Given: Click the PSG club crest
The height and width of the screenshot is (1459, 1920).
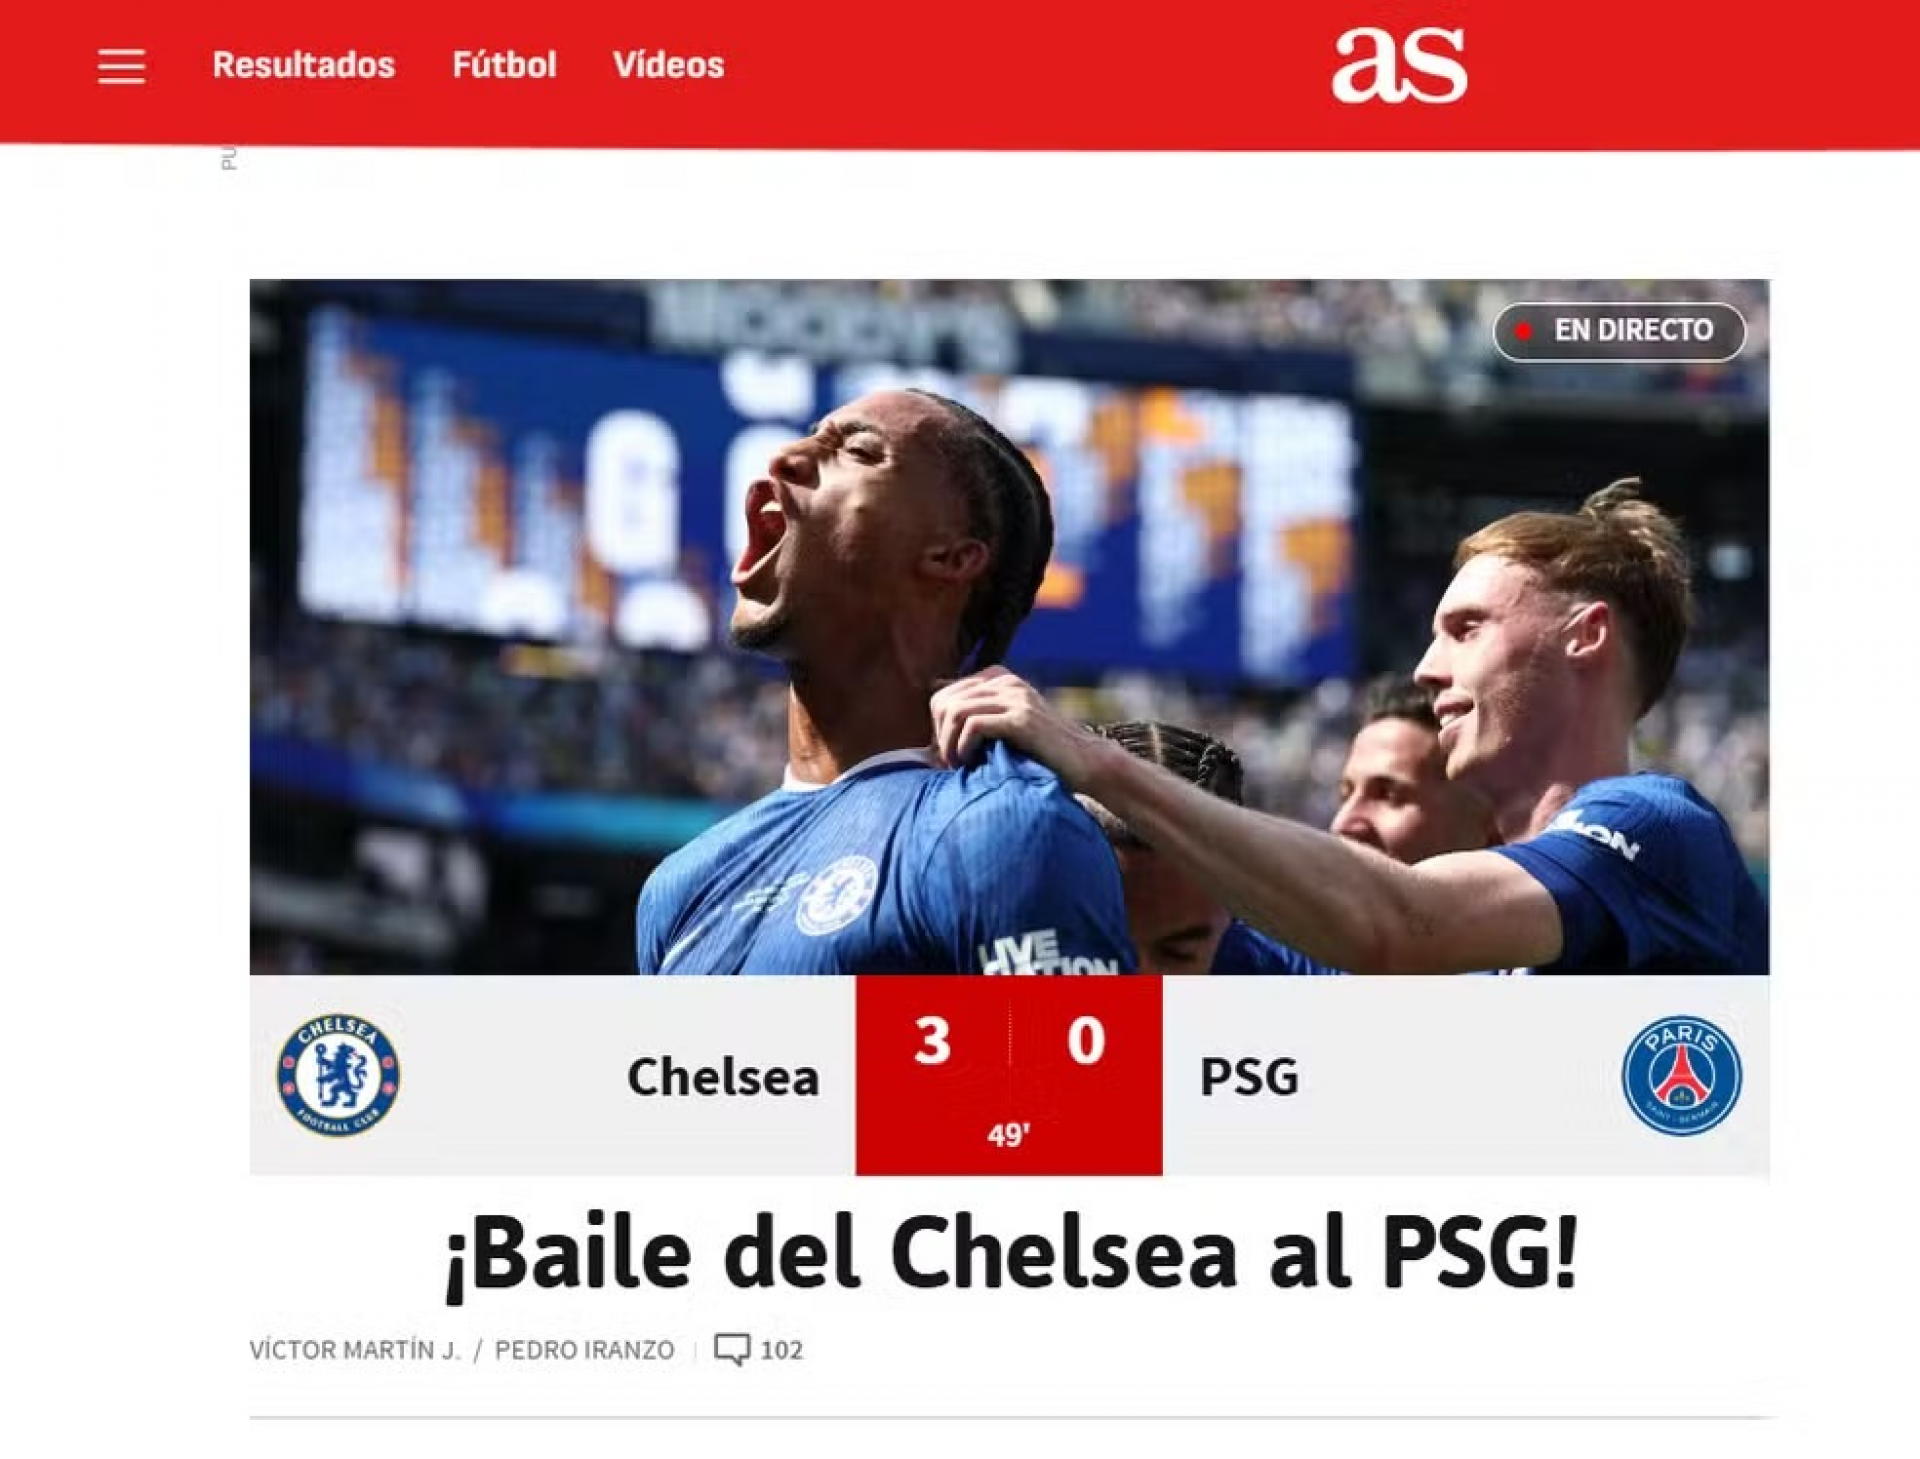Looking at the screenshot, I should (1681, 1075).
